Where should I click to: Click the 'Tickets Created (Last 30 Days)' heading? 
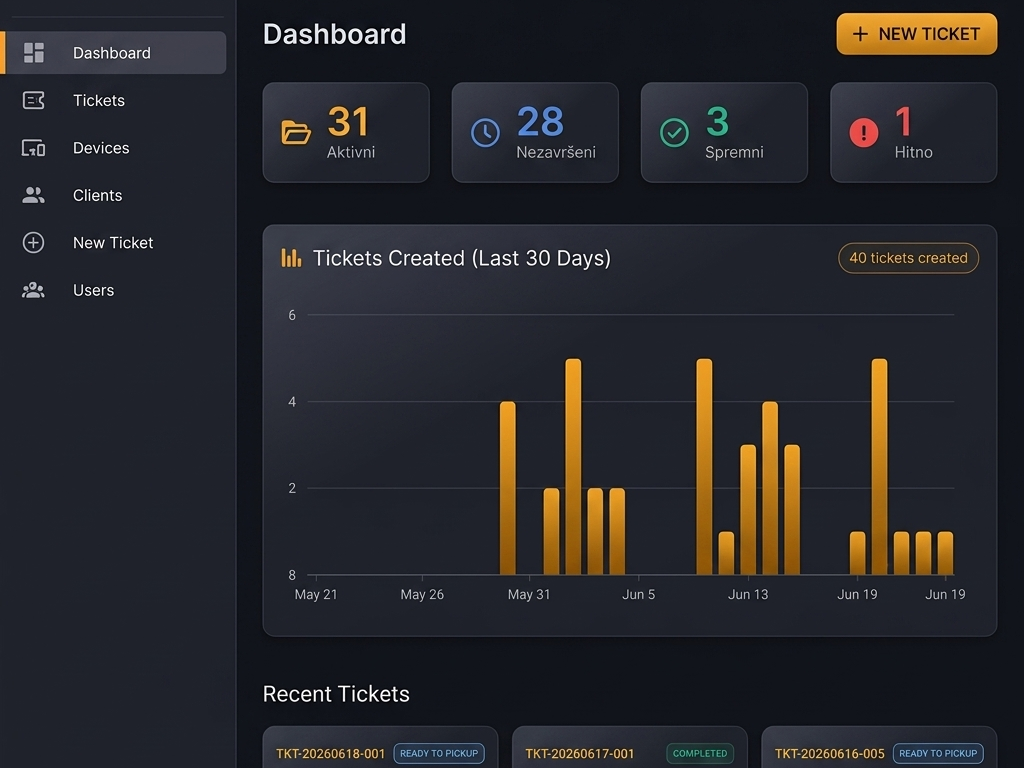[462, 258]
